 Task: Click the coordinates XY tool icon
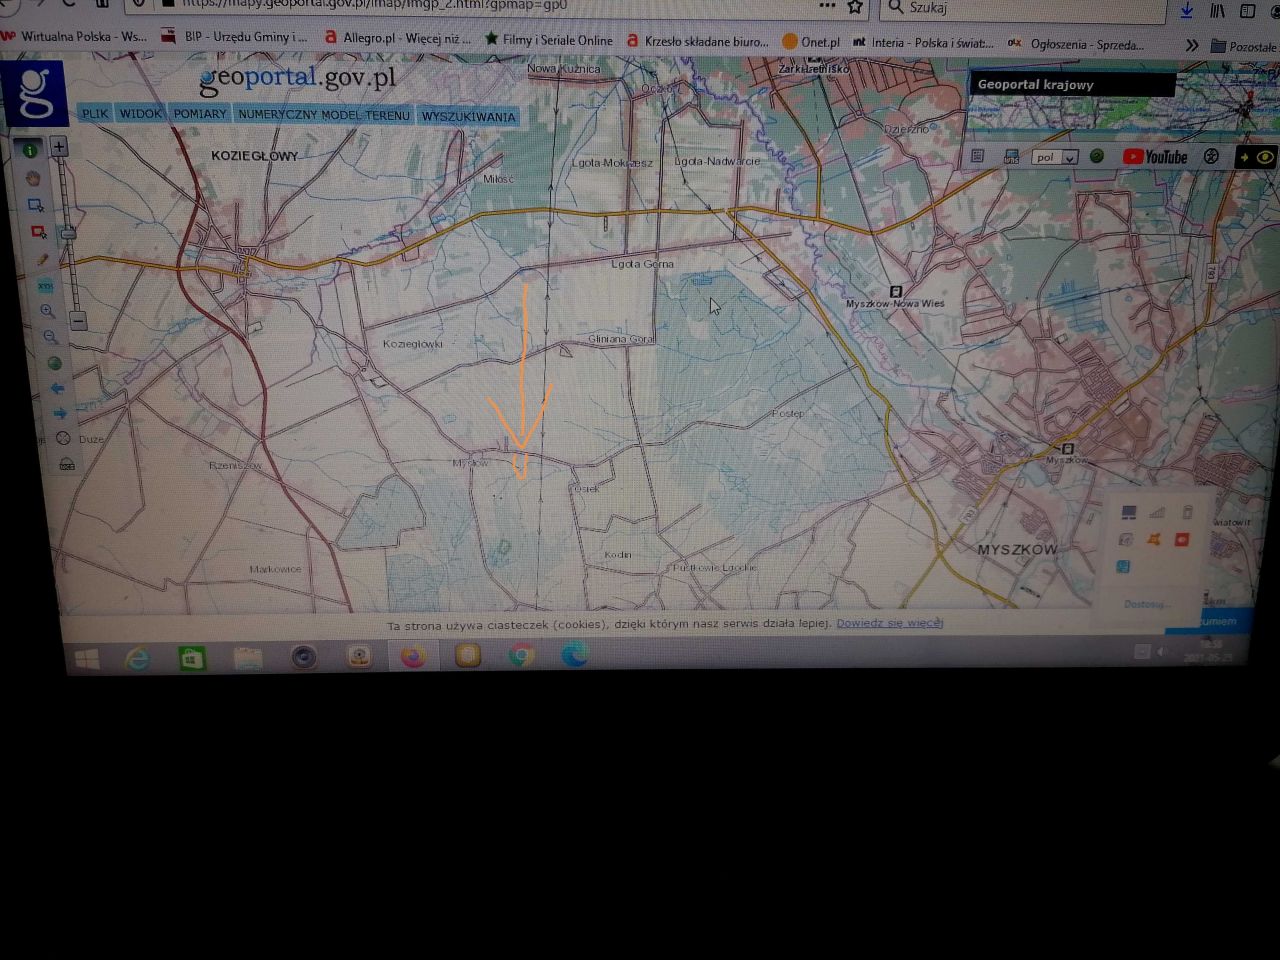(x=45, y=286)
